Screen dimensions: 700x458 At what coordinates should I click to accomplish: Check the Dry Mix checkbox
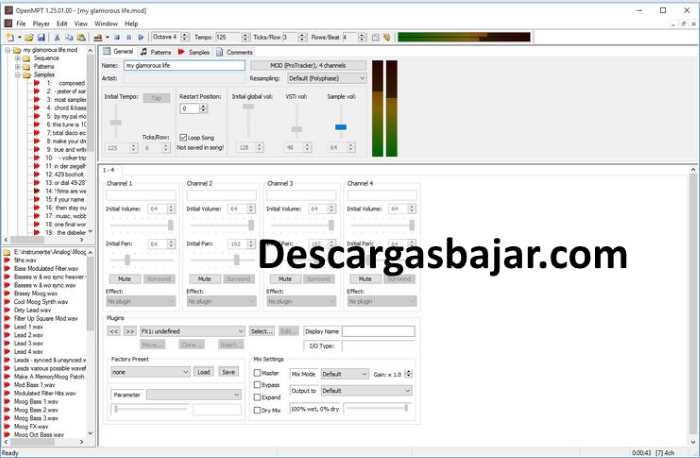(x=257, y=410)
